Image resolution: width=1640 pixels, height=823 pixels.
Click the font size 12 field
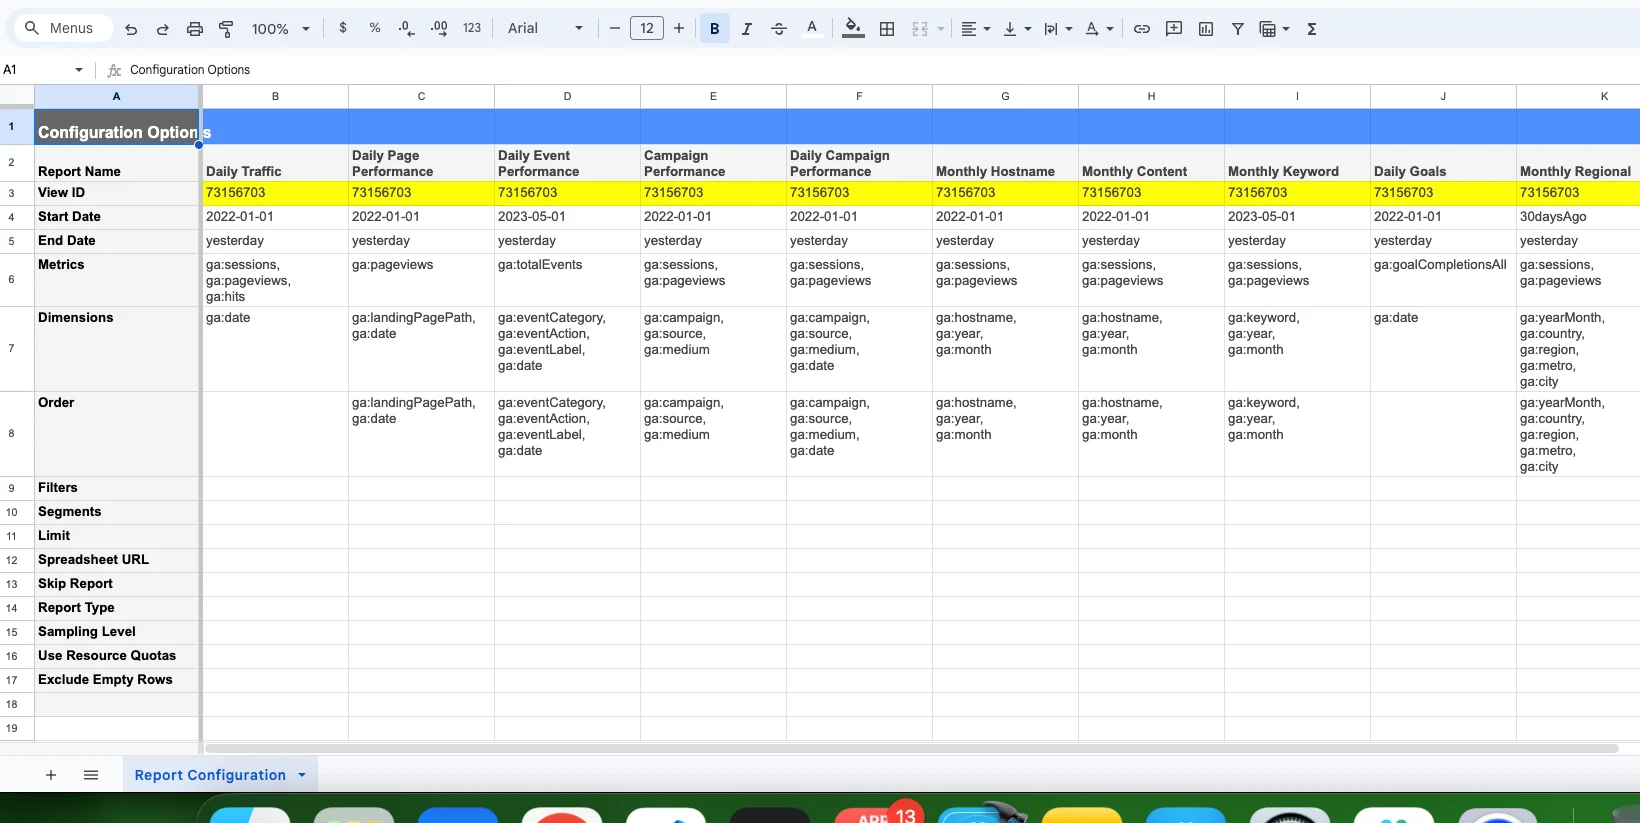(647, 28)
